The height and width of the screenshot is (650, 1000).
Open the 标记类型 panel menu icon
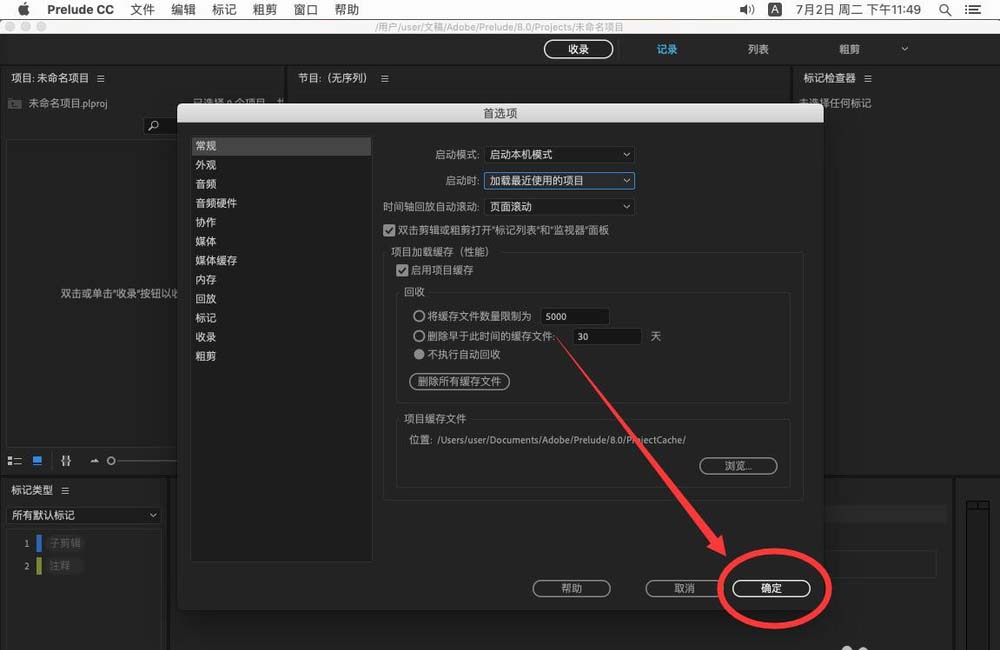coord(64,490)
